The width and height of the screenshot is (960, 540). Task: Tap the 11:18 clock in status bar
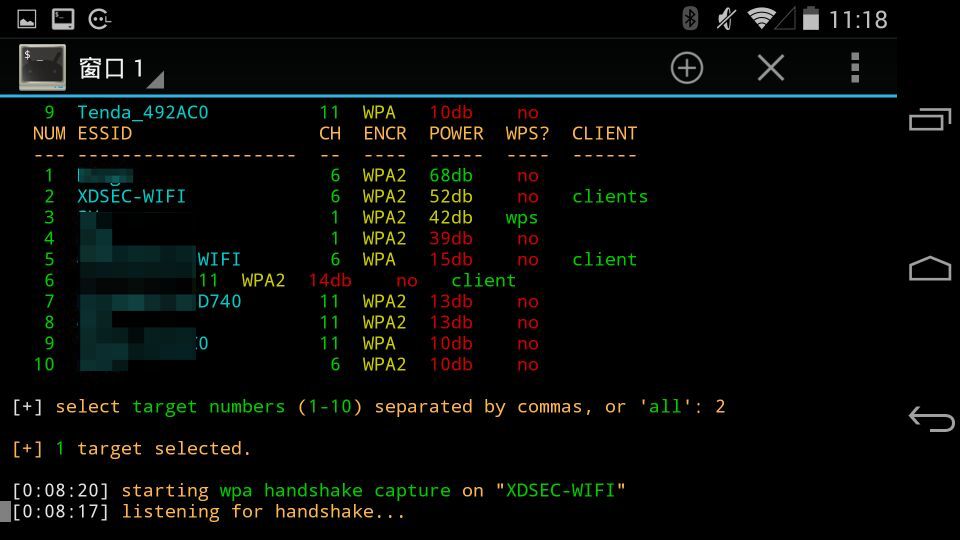[858, 20]
